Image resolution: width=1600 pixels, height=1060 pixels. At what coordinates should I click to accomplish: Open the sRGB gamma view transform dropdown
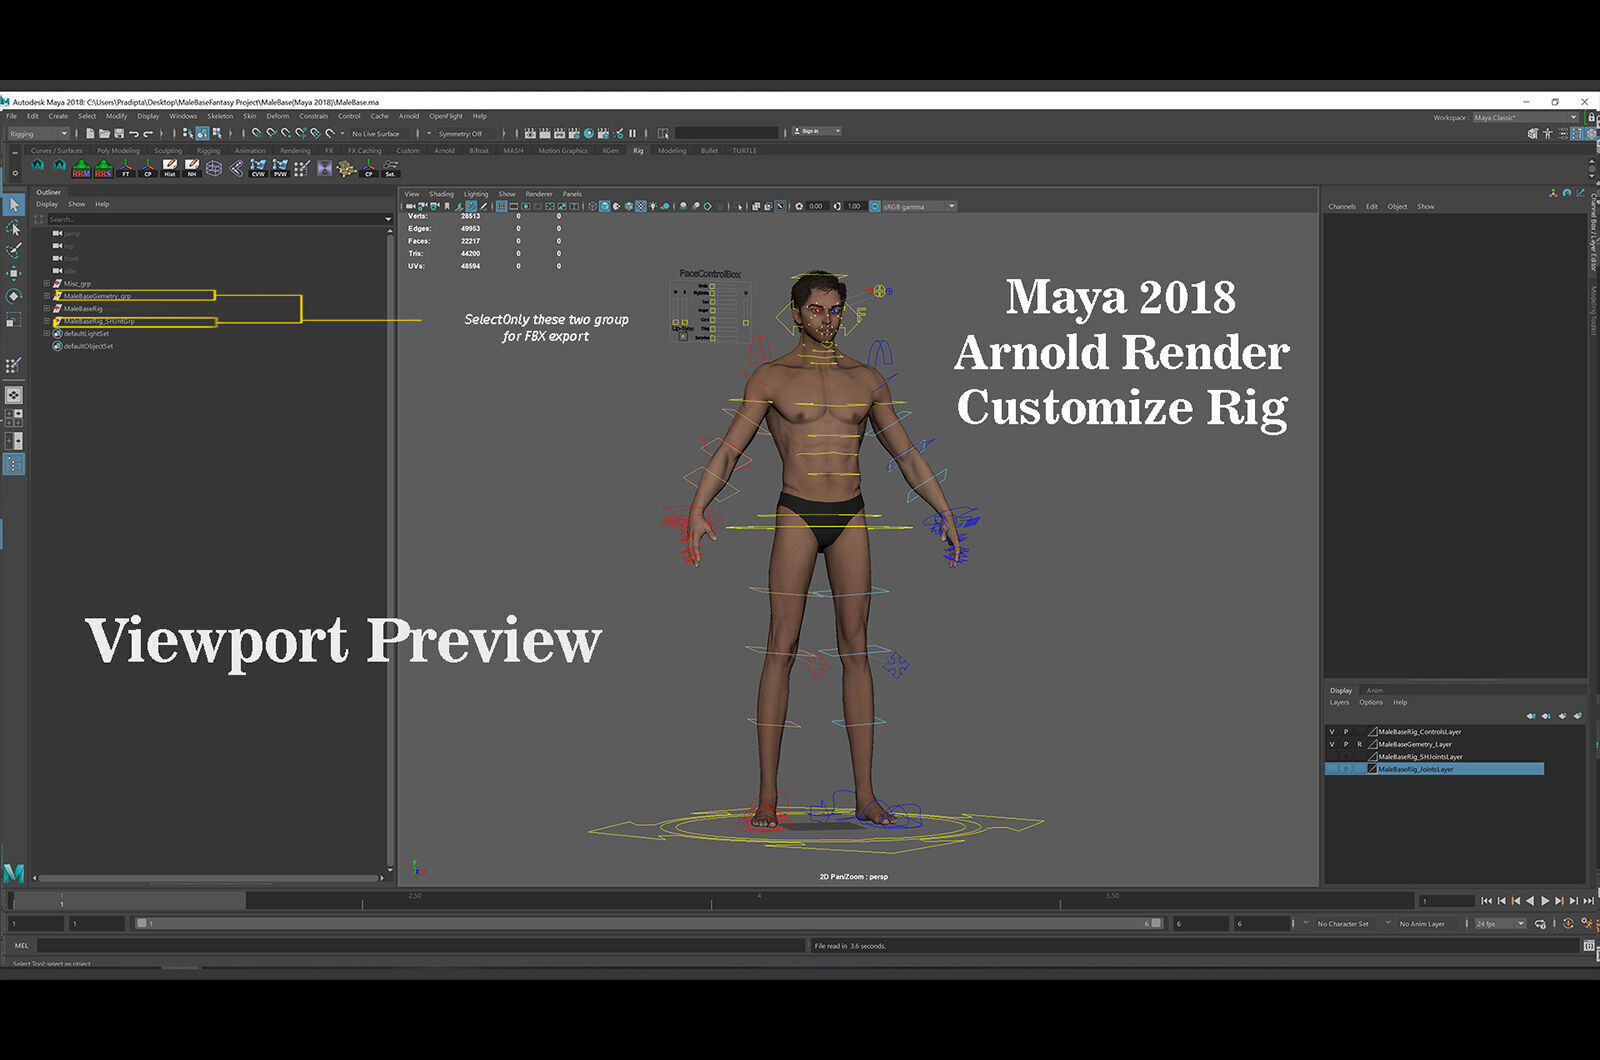tap(918, 206)
